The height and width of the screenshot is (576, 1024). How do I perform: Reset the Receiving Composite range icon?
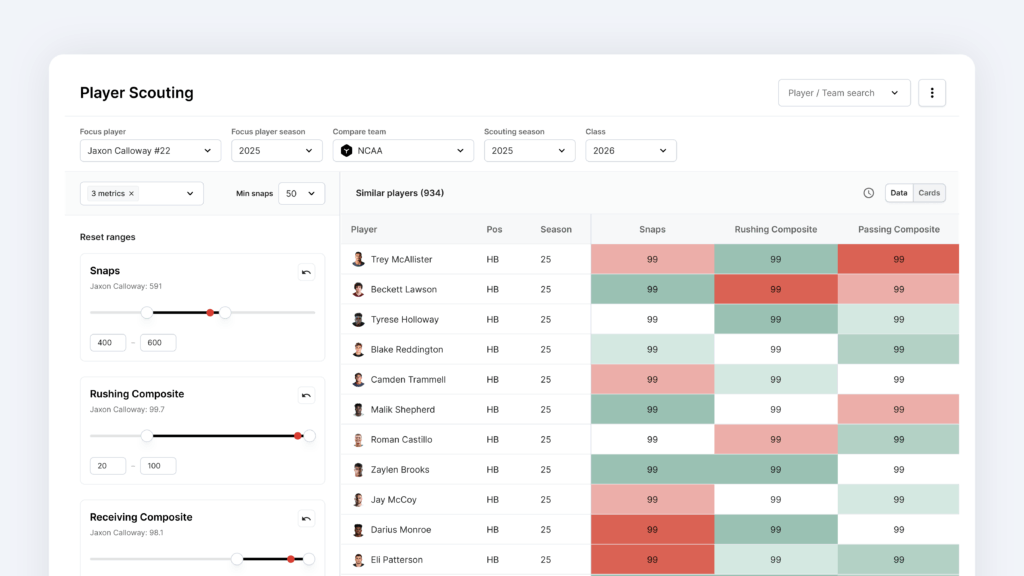coord(306,518)
